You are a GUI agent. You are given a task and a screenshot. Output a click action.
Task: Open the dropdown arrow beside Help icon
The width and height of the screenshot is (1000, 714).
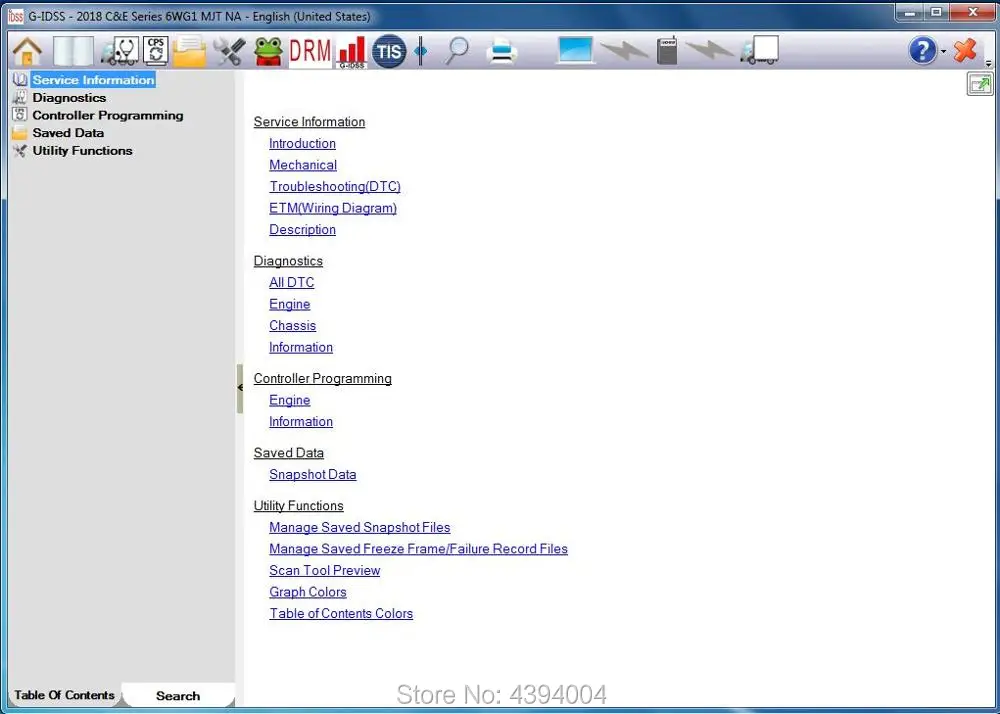pos(943,51)
